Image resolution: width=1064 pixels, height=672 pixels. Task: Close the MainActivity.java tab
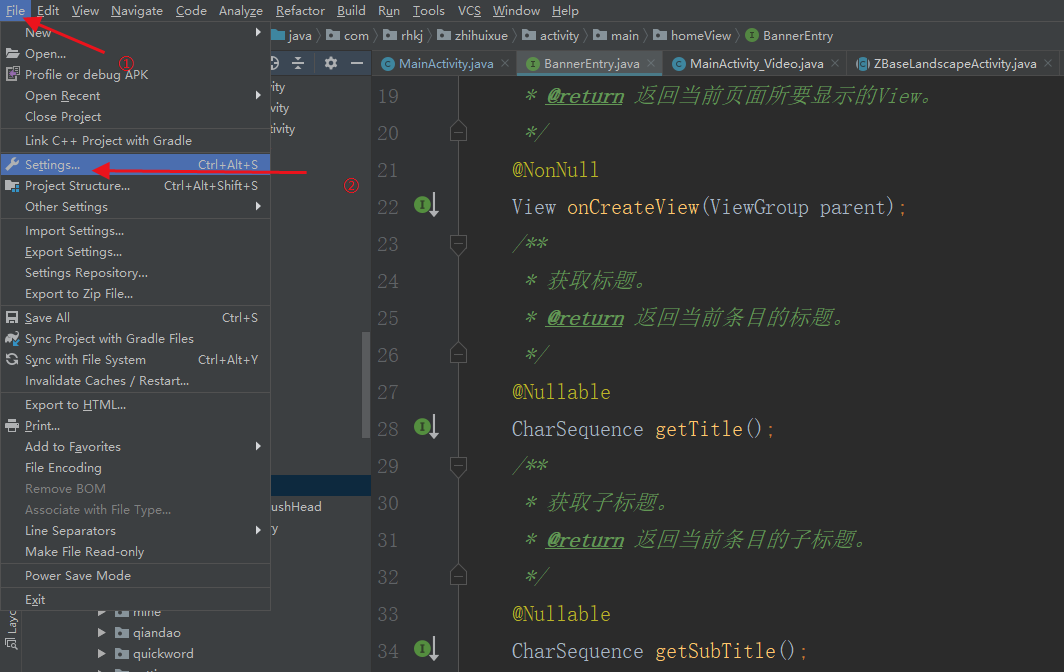pyautogui.click(x=505, y=63)
